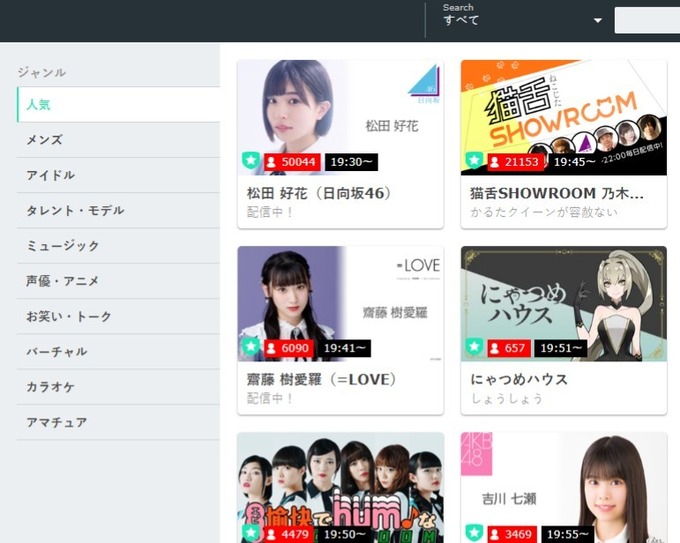Click the ジャンル sidebar heading
This screenshot has width=680, height=543.
pyautogui.click(x=42, y=72)
